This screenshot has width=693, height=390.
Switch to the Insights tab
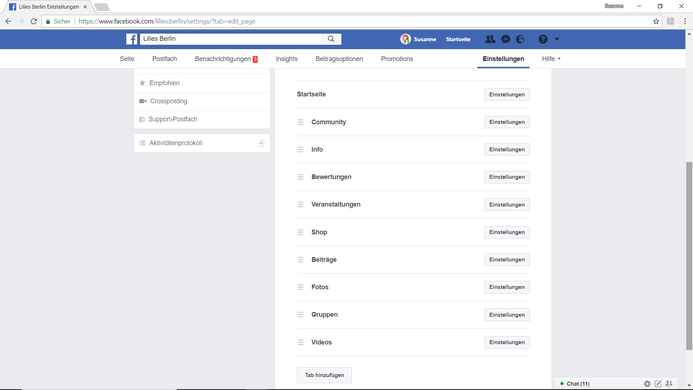point(286,59)
